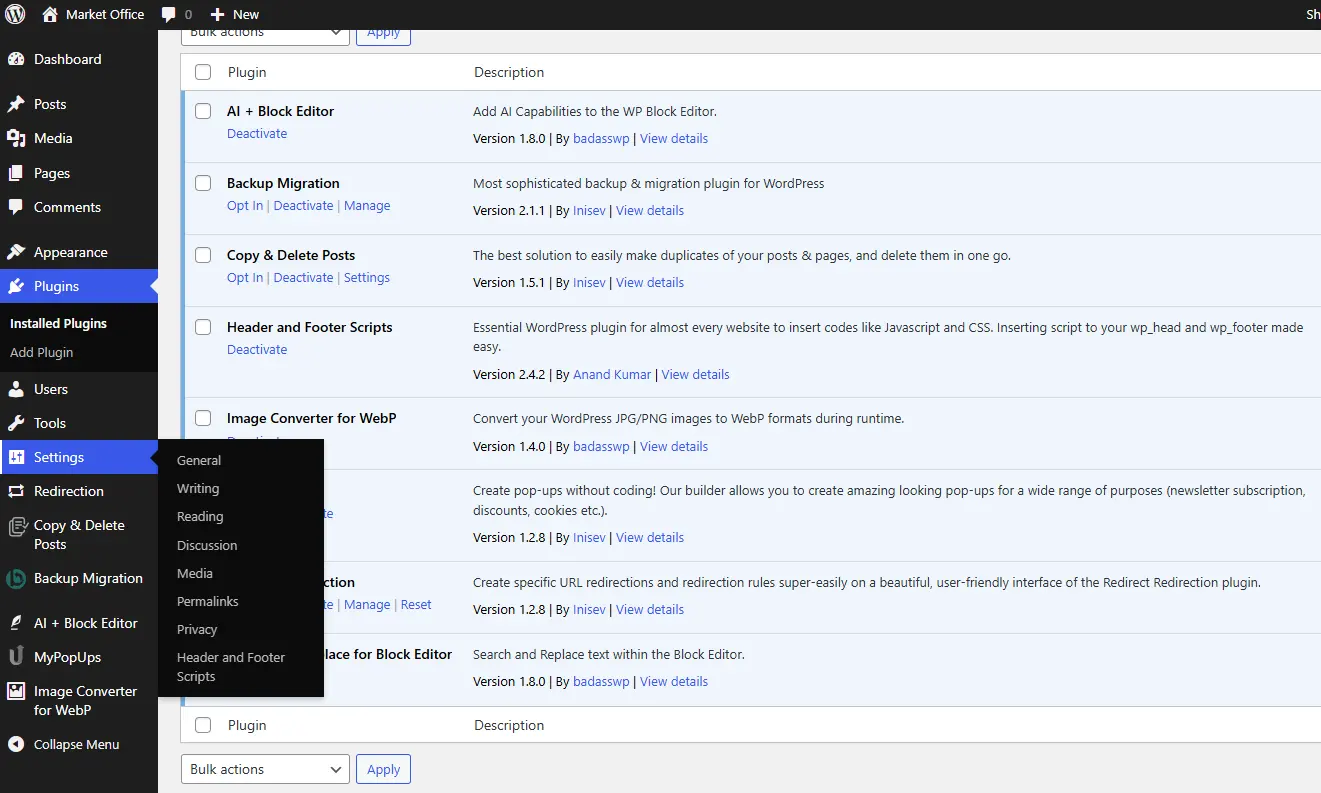Viewport: 1321px width, 793px height.
Task: Choose Writing from the Settings flyout
Action: coord(198,488)
